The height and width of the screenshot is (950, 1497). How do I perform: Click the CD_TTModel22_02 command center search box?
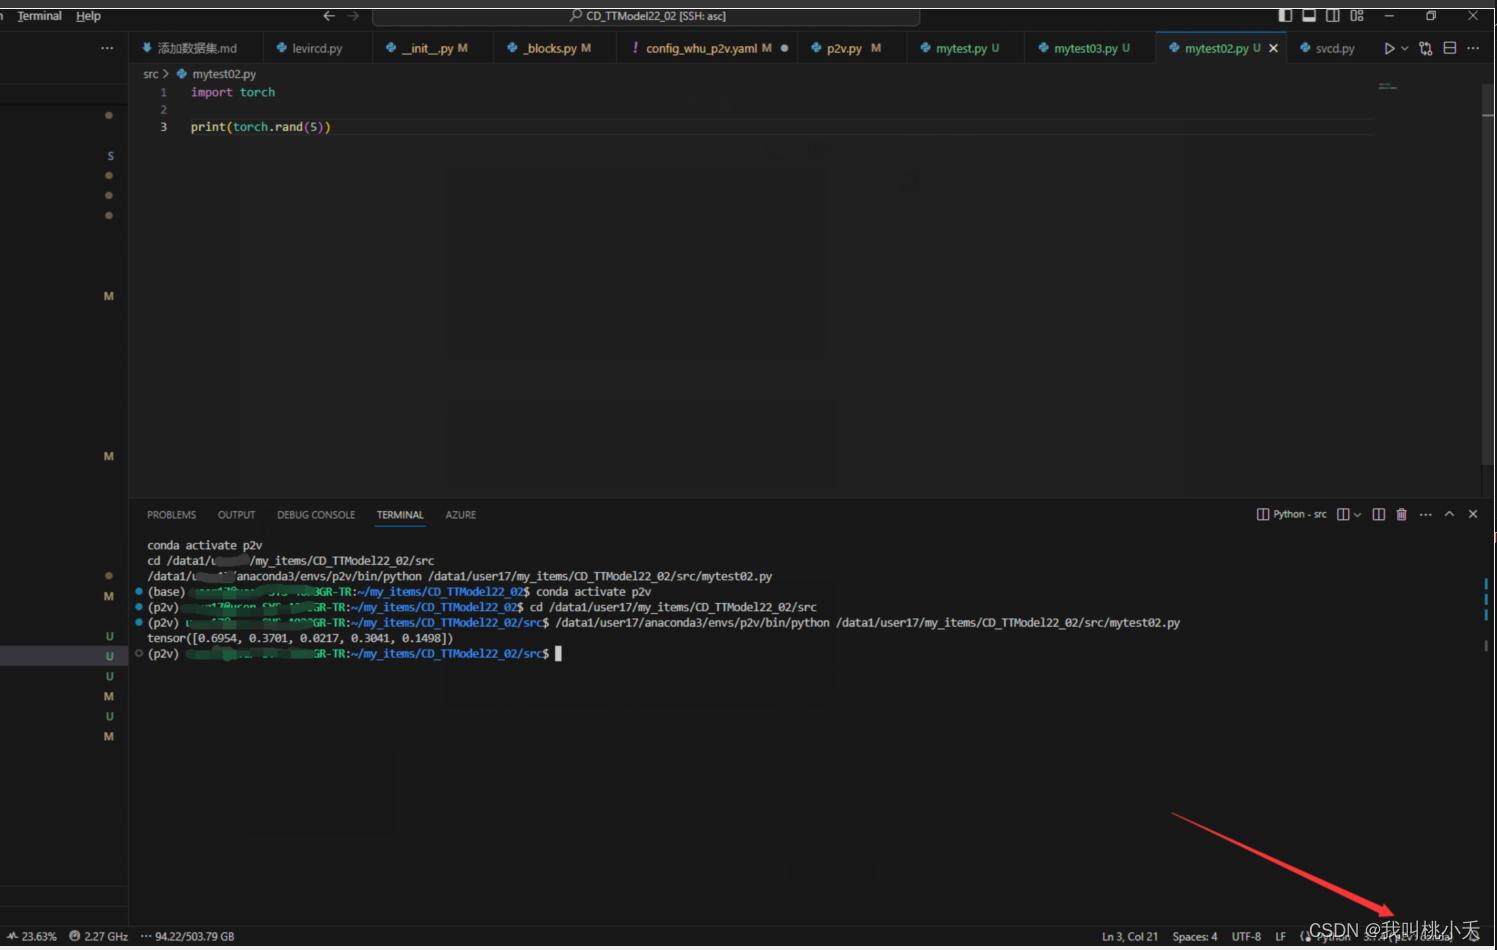coord(646,16)
